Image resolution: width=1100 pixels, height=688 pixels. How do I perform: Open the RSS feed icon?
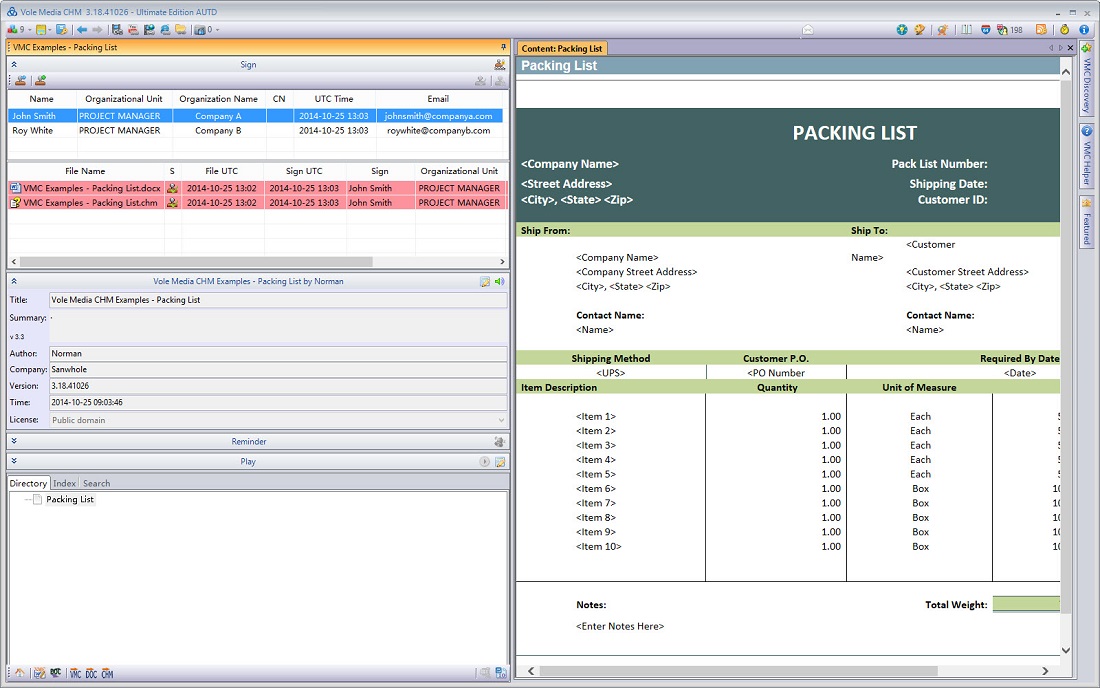coord(1041,30)
